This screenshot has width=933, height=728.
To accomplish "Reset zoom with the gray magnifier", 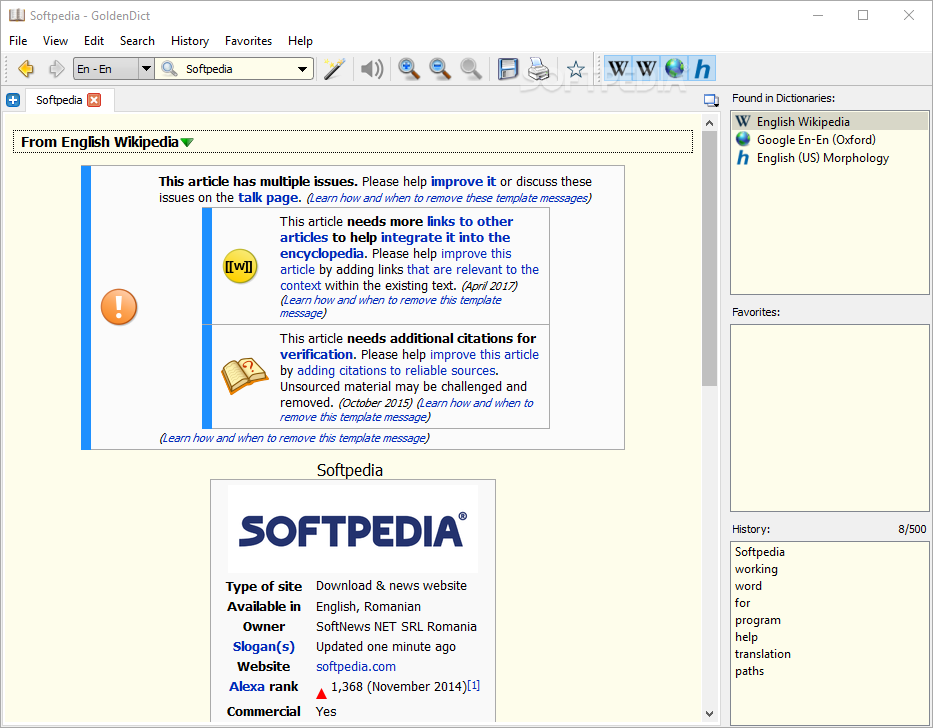I will (471, 69).
